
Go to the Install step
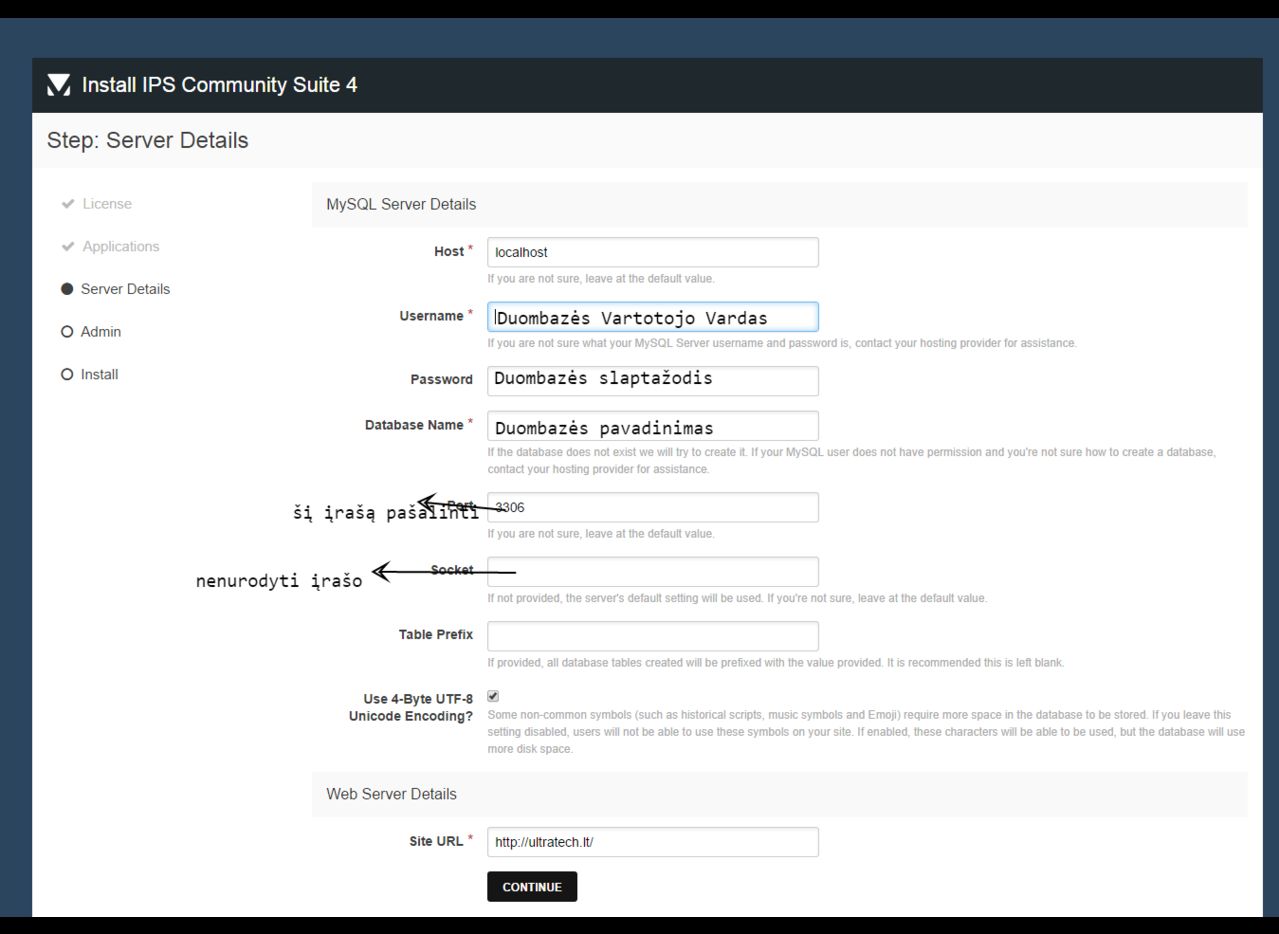[x=99, y=375]
